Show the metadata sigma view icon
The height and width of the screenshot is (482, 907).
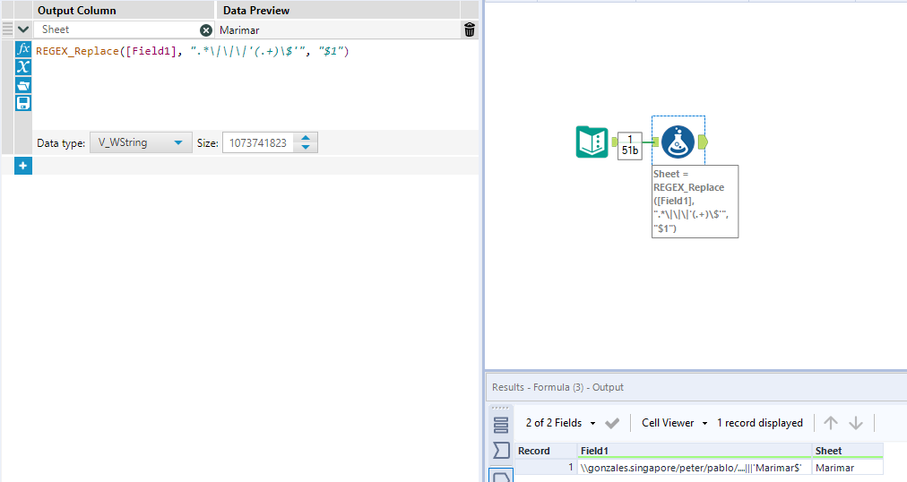click(x=501, y=450)
